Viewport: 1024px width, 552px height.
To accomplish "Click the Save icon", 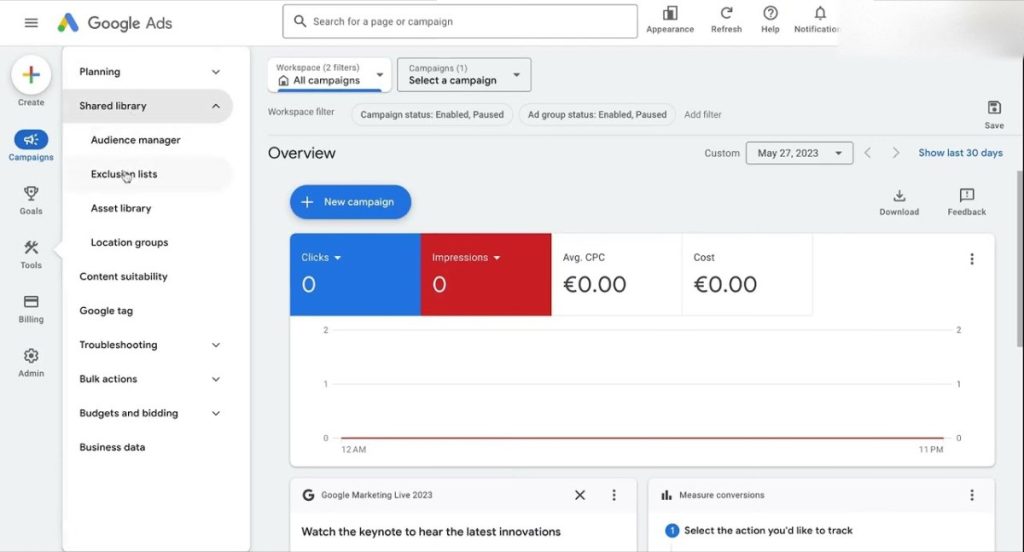I will pyautogui.click(x=994, y=108).
